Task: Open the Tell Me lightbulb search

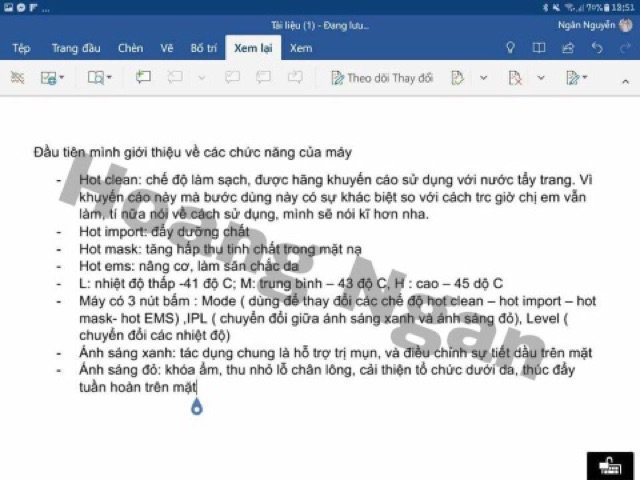Action: (510, 48)
